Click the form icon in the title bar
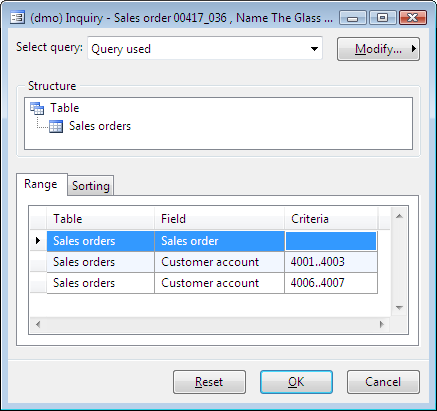The height and width of the screenshot is (411, 437). 17,17
